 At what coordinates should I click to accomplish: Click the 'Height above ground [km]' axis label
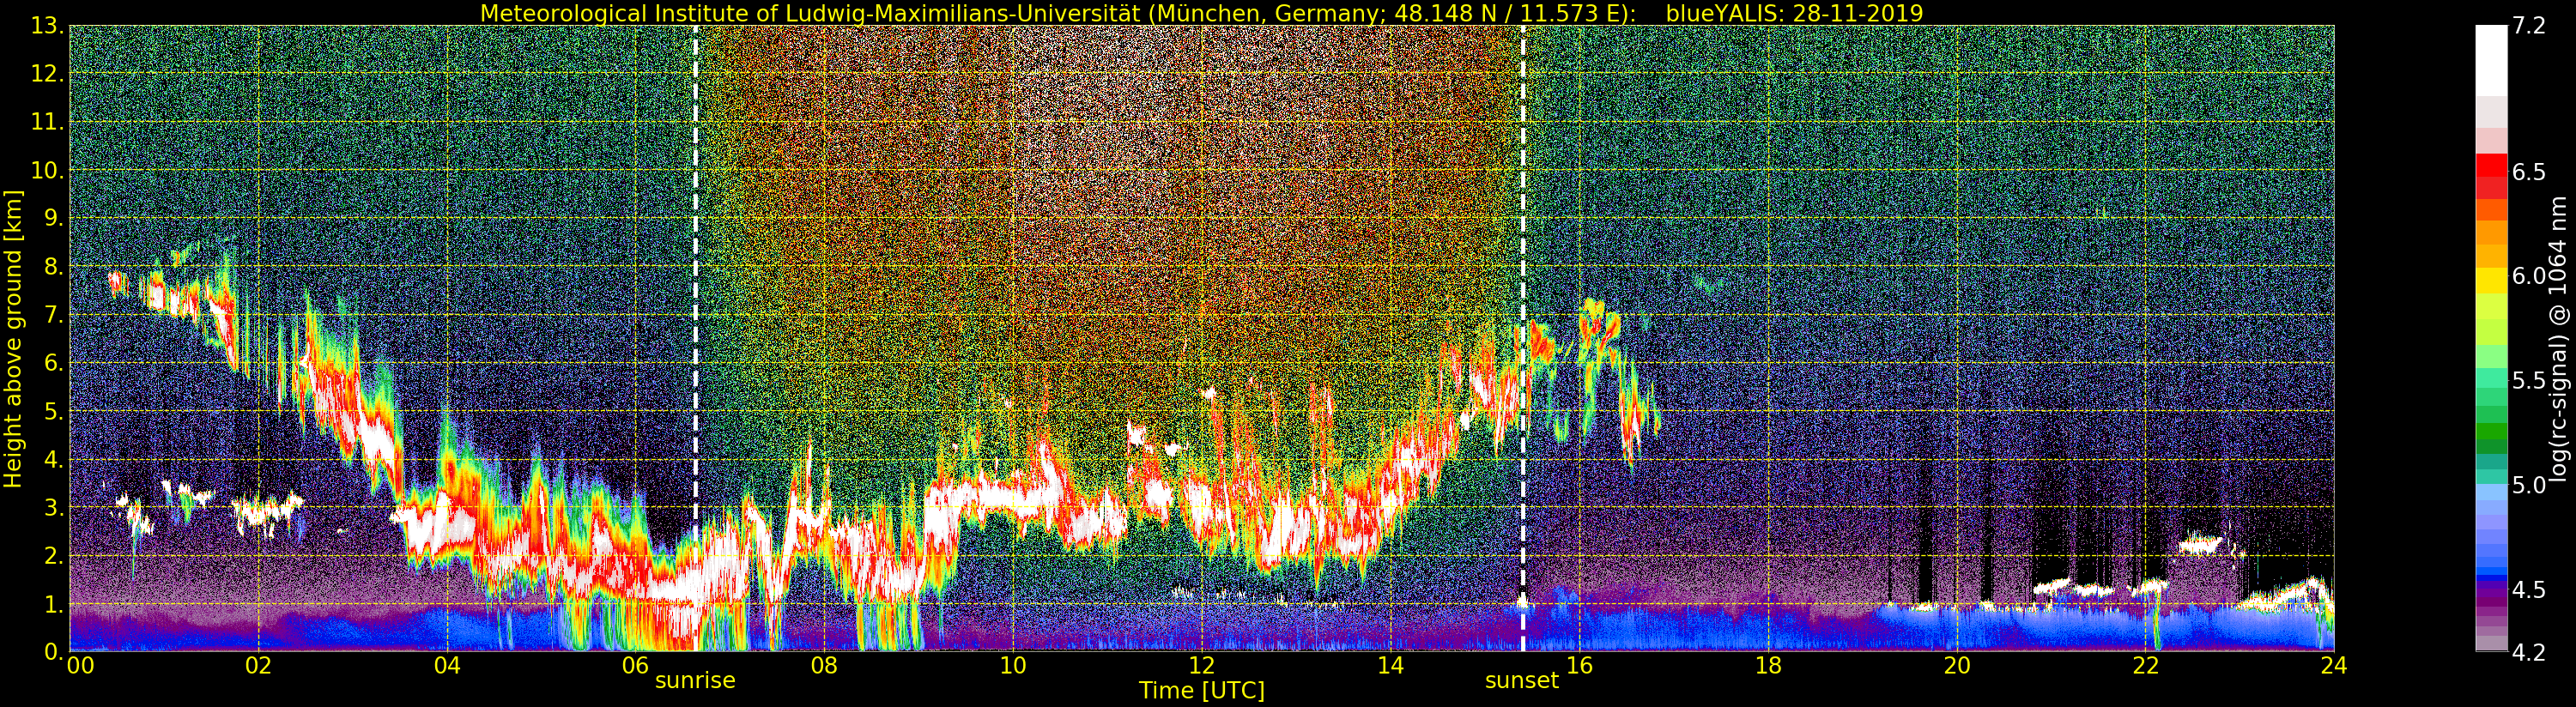pyautogui.click(x=13, y=339)
